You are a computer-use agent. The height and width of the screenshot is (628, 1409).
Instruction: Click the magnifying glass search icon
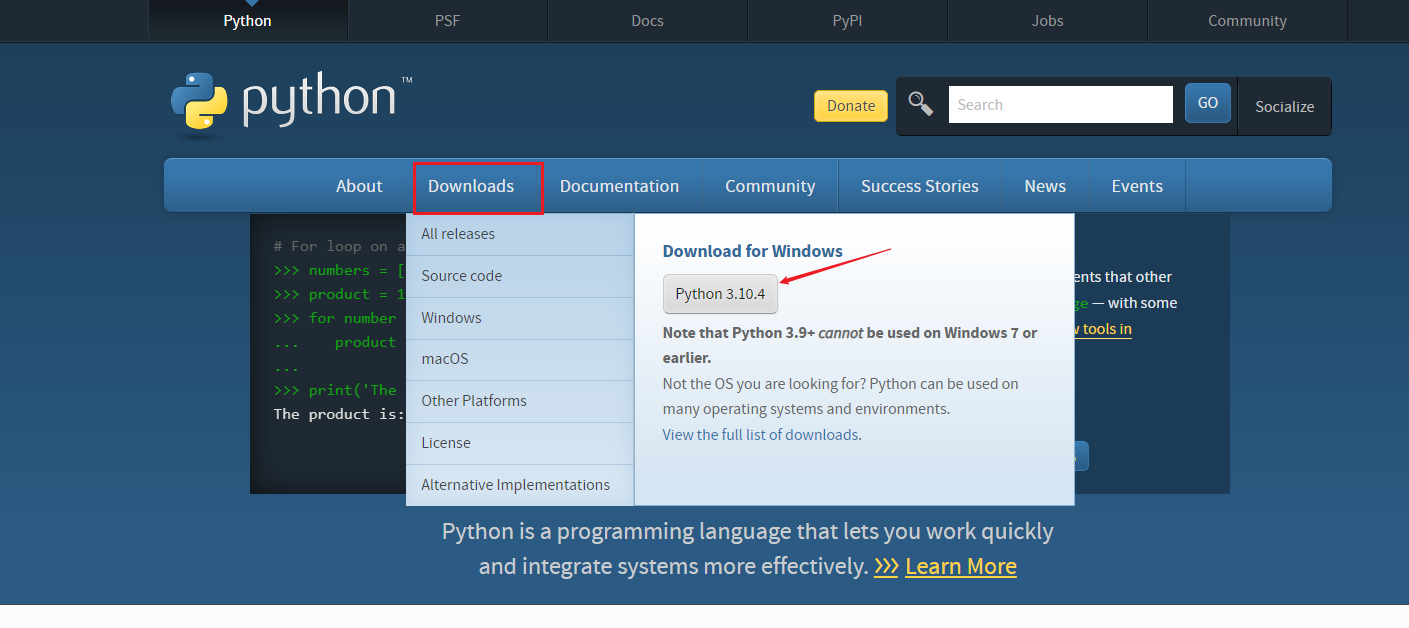(x=920, y=103)
